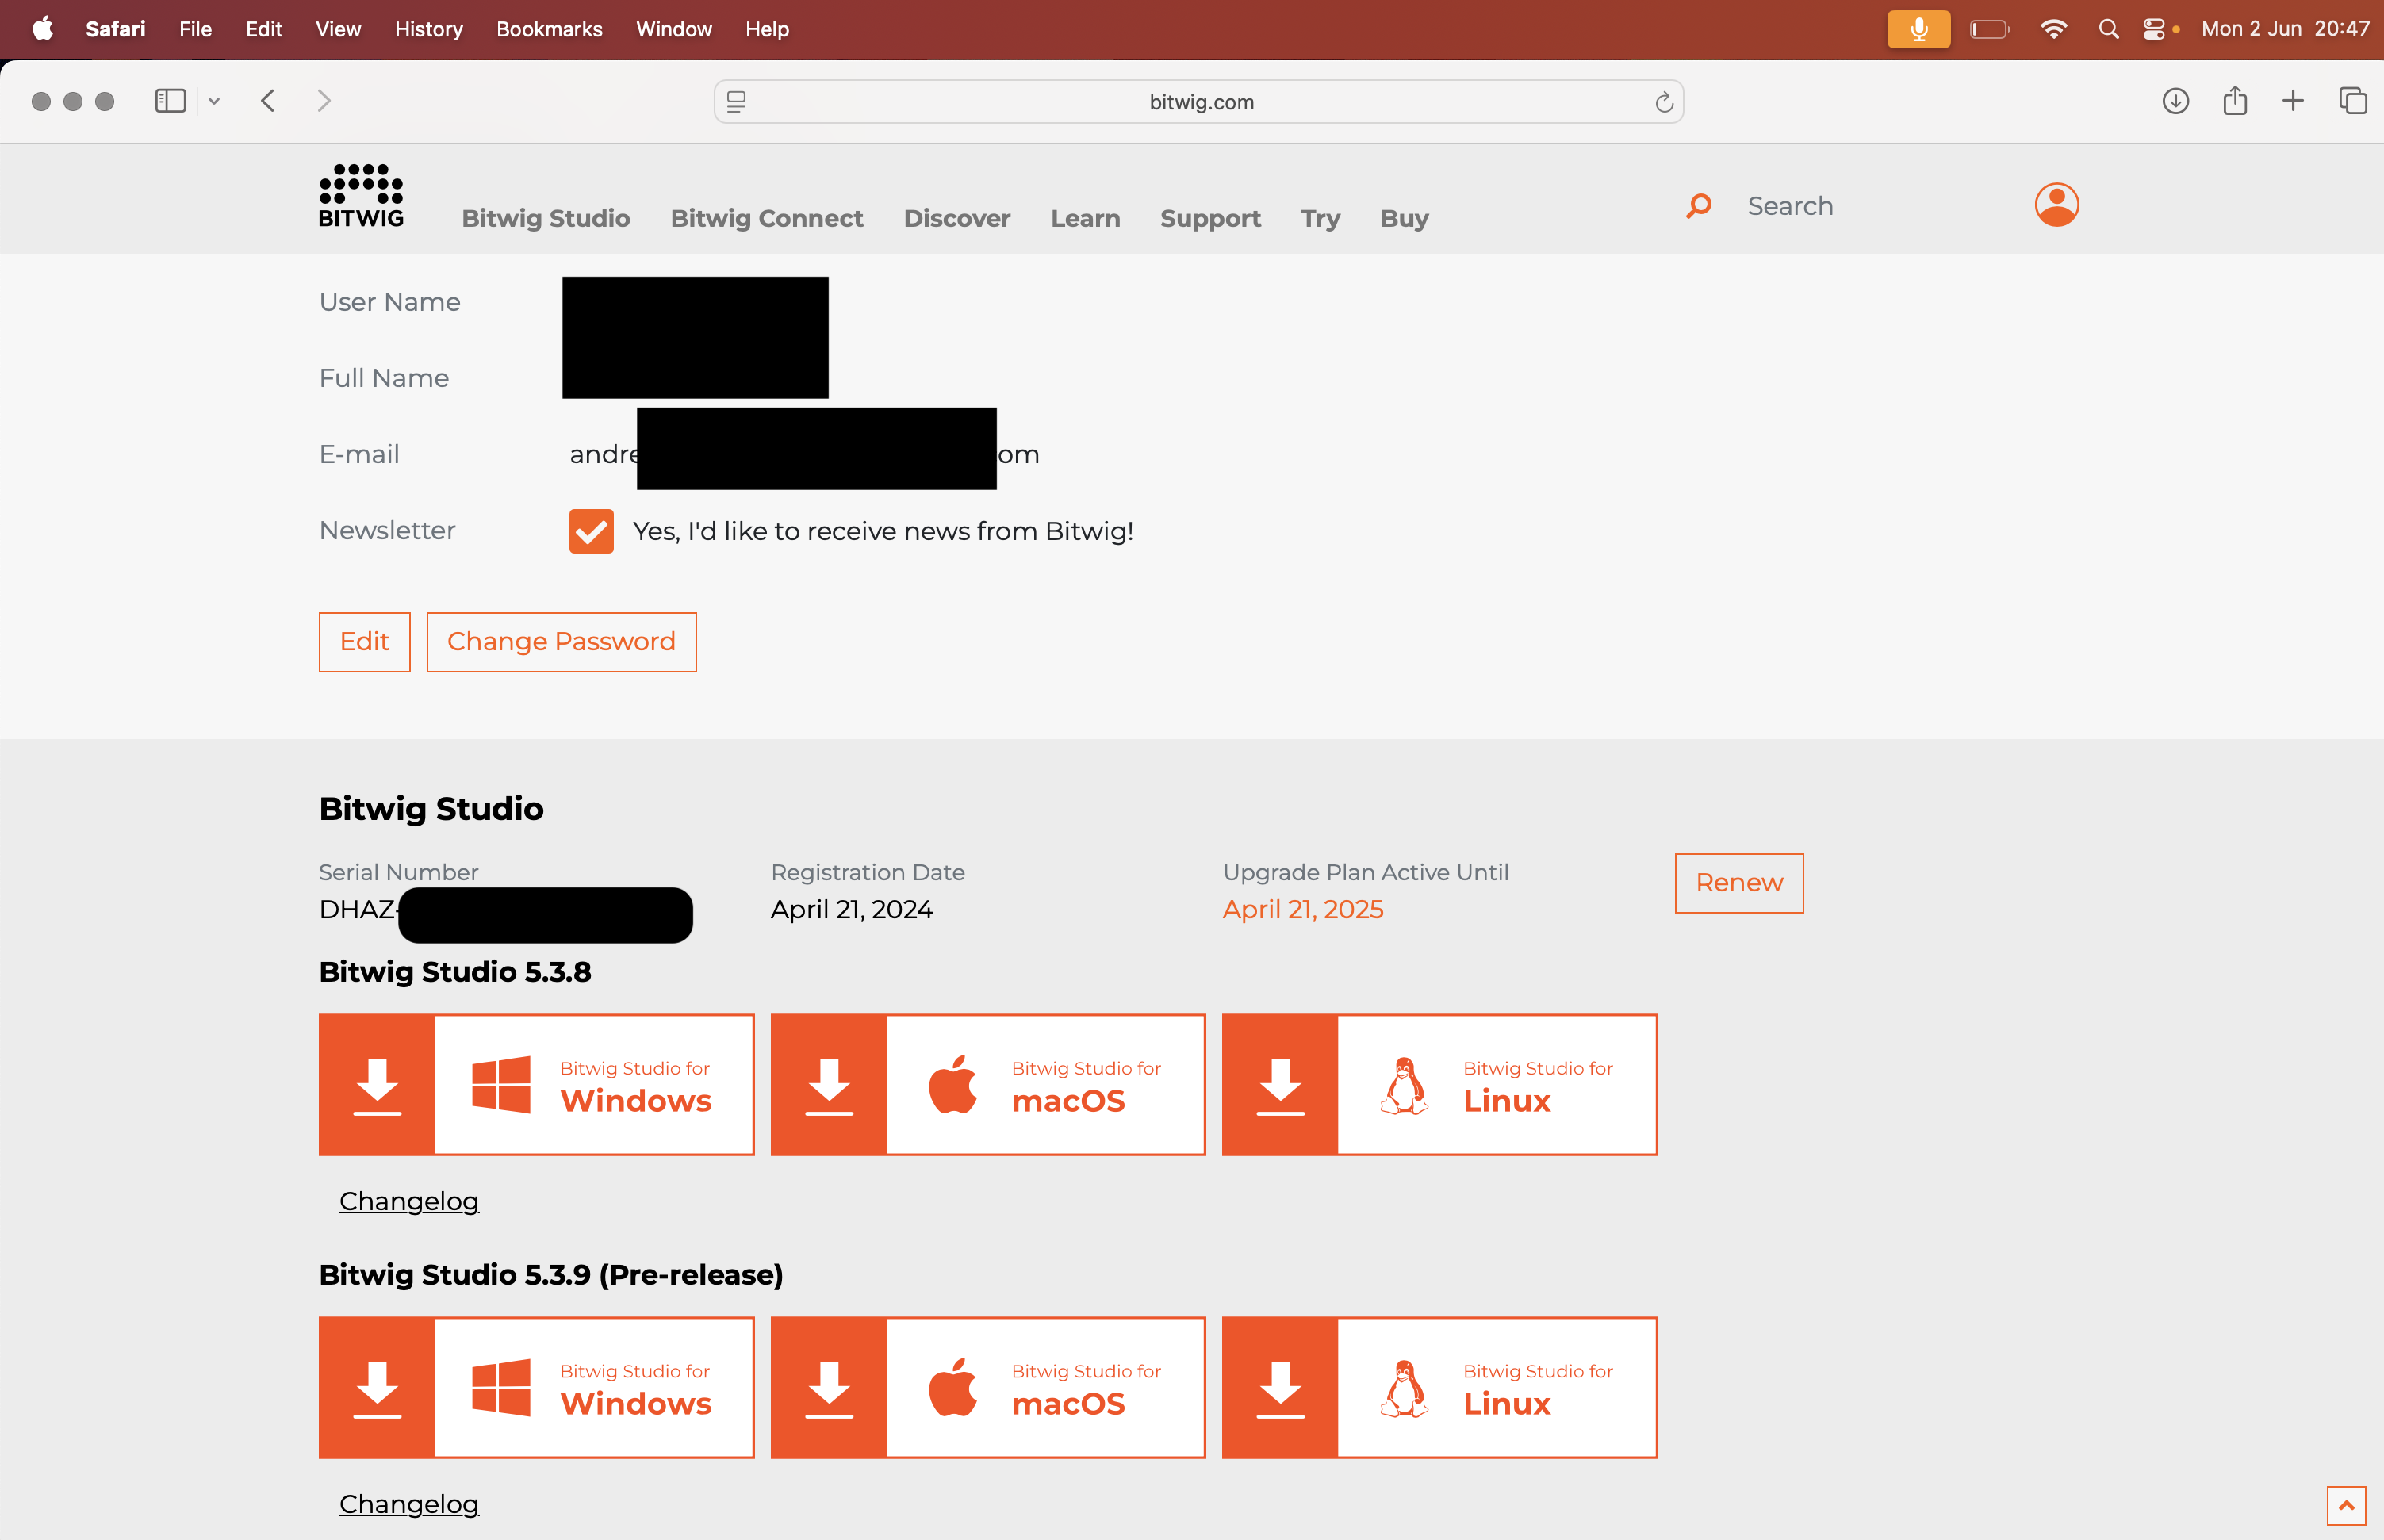Open the Learn nav item
The height and width of the screenshot is (1540, 2384).
[1085, 218]
